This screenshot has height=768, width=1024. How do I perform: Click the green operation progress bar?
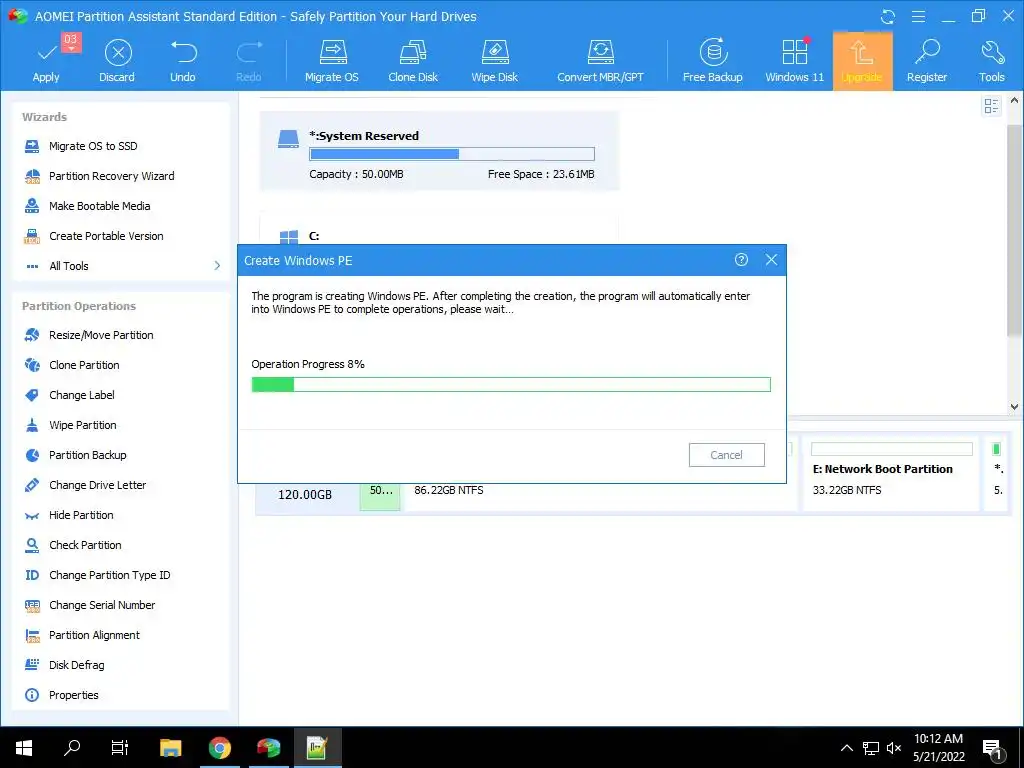511,385
